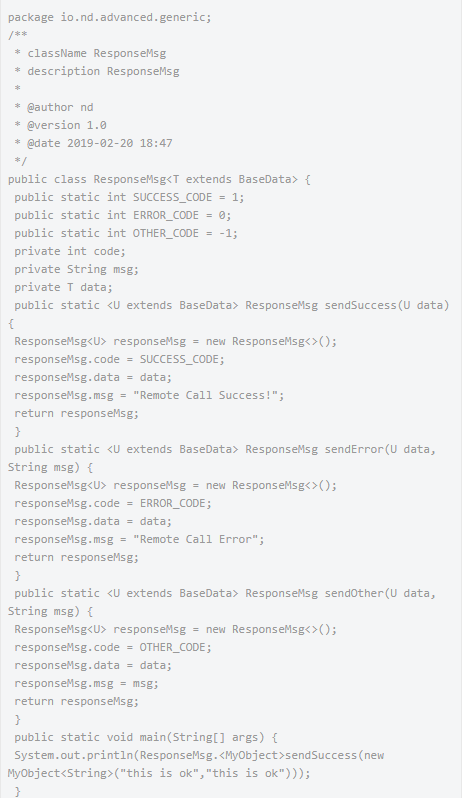Image resolution: width=464 pixels, height=798 pixels.
Task: Click the private String msg line
Action: 76,269
